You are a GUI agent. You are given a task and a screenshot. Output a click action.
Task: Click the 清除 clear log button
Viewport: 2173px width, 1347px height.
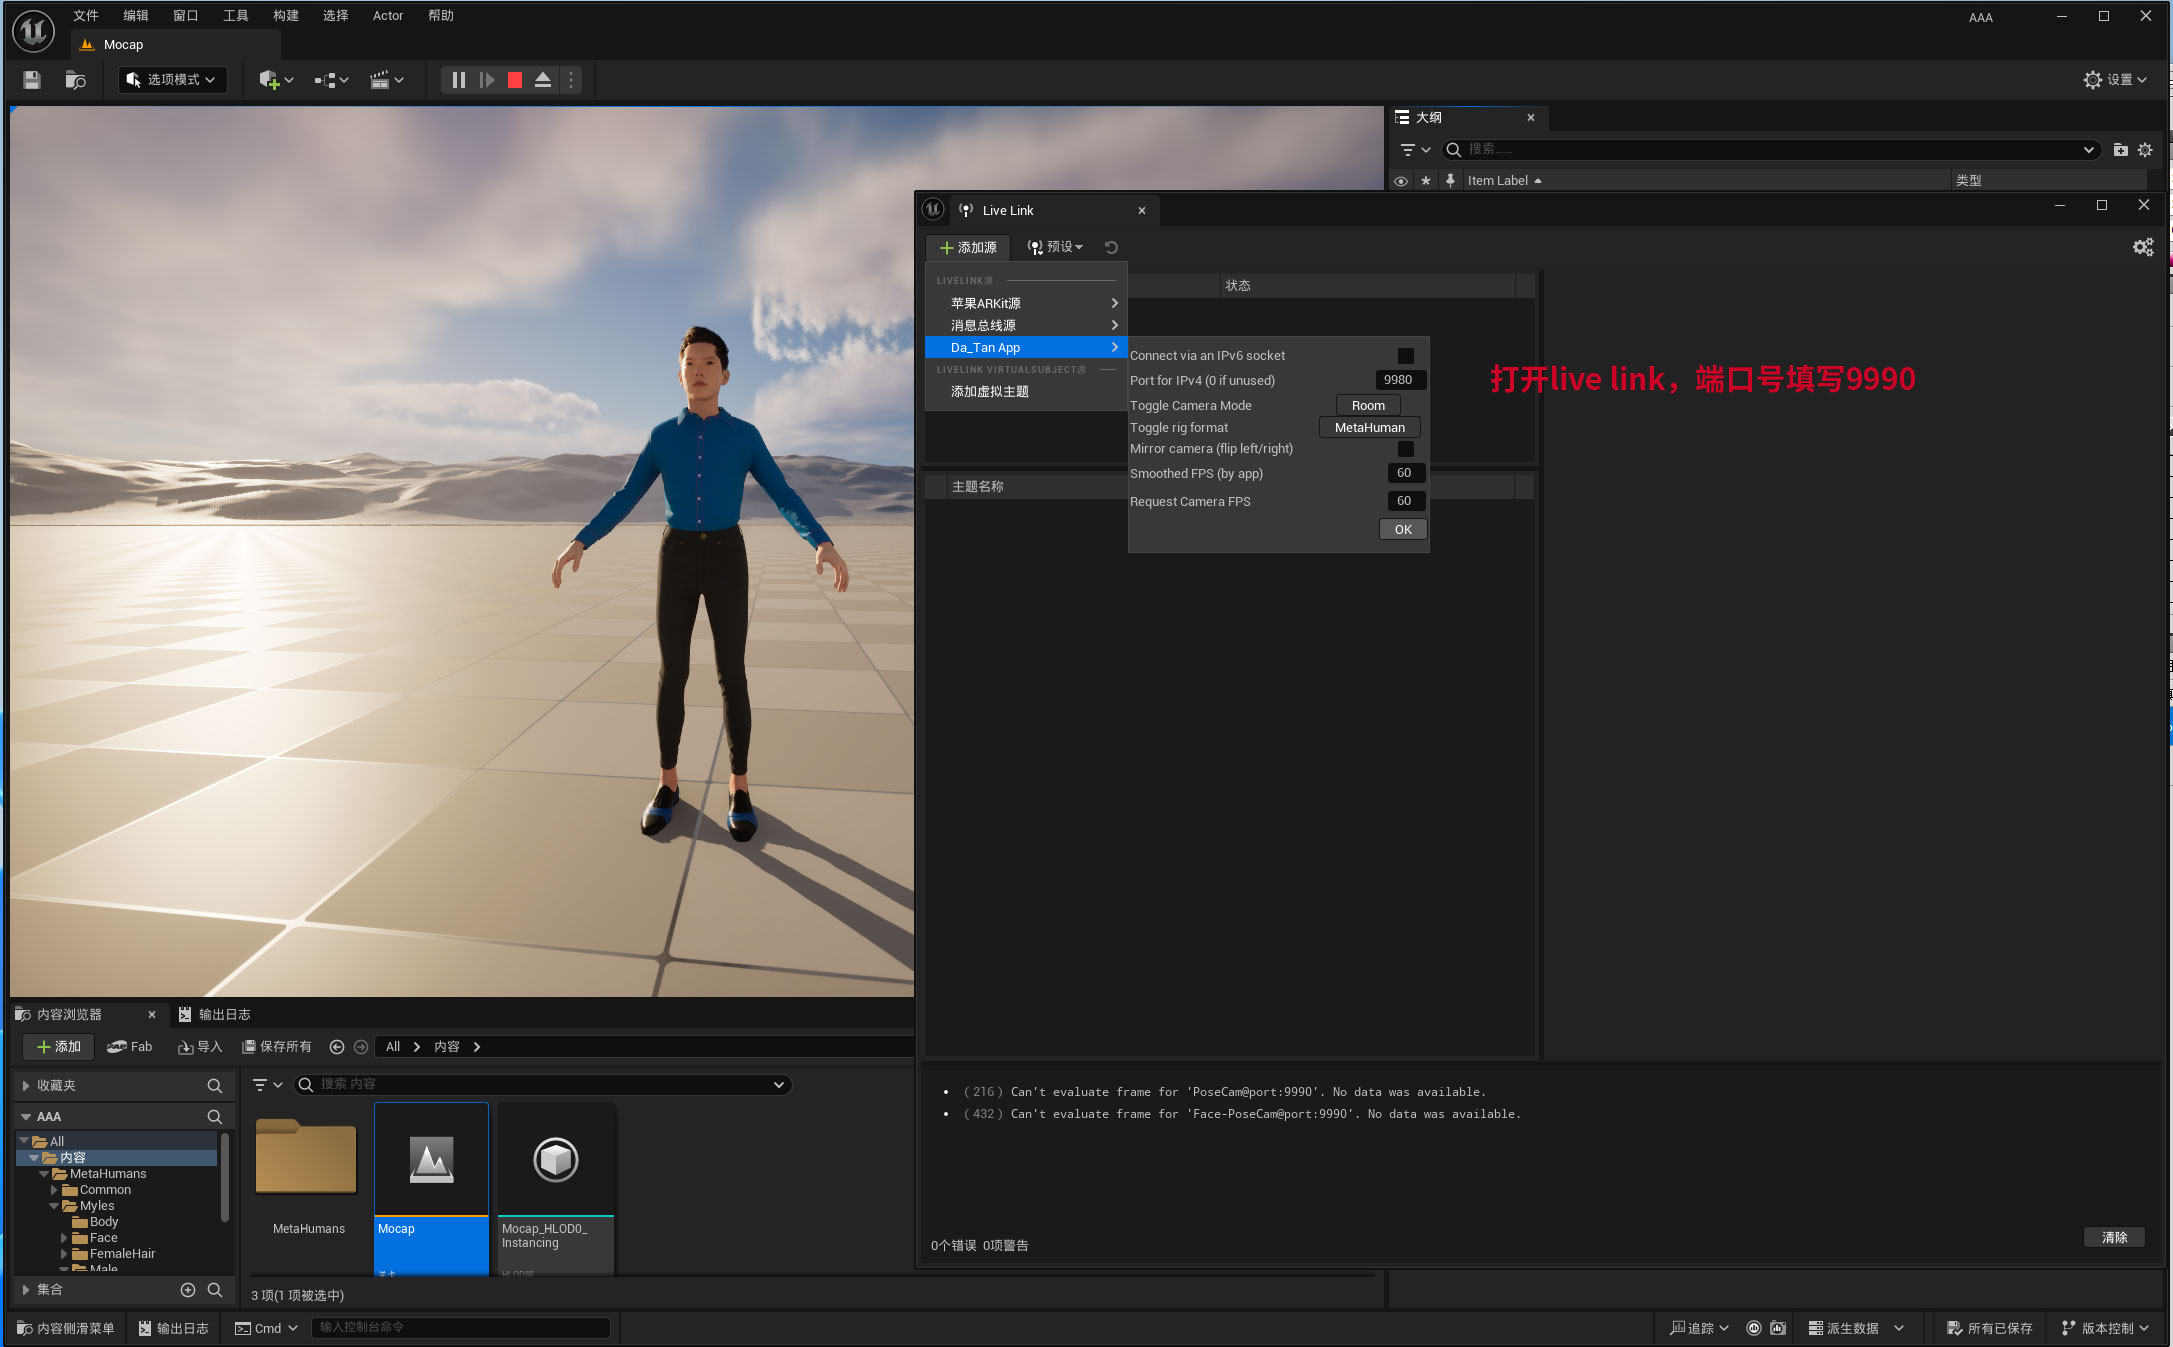(2114, 1237)
